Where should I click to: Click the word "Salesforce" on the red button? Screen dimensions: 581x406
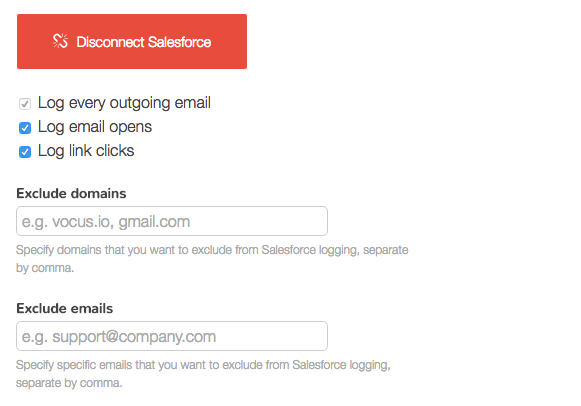[179, 42]
